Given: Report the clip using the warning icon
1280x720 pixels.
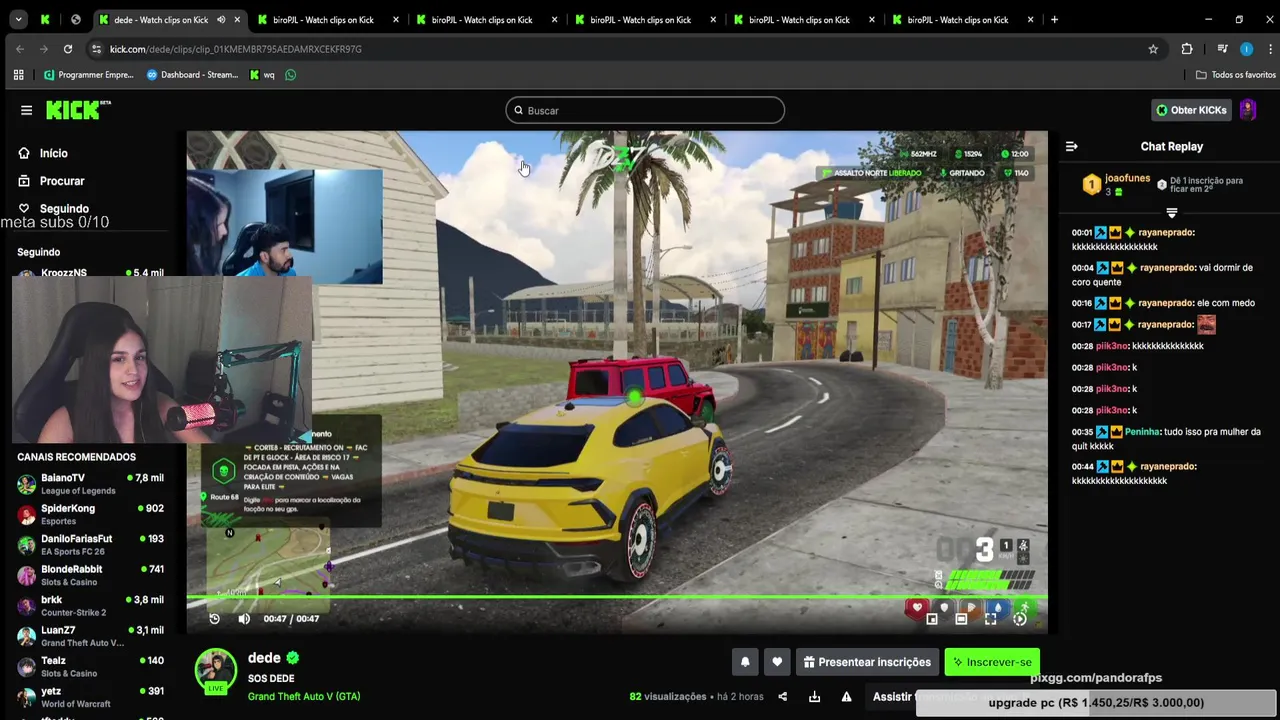Looking at the screenshot, I should [846, 697].
